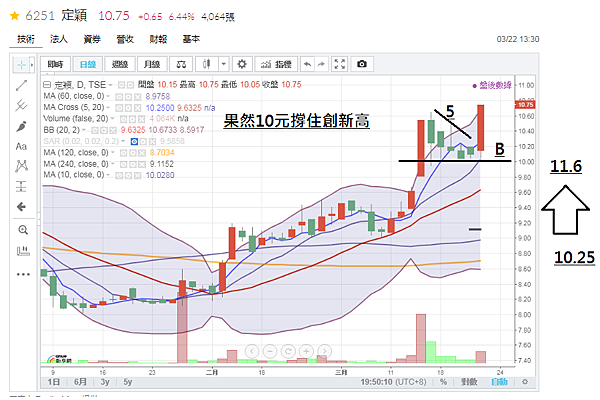The image size is (600, 400).
Task: Set range to 5y in bottom bar
Action: 128,382
